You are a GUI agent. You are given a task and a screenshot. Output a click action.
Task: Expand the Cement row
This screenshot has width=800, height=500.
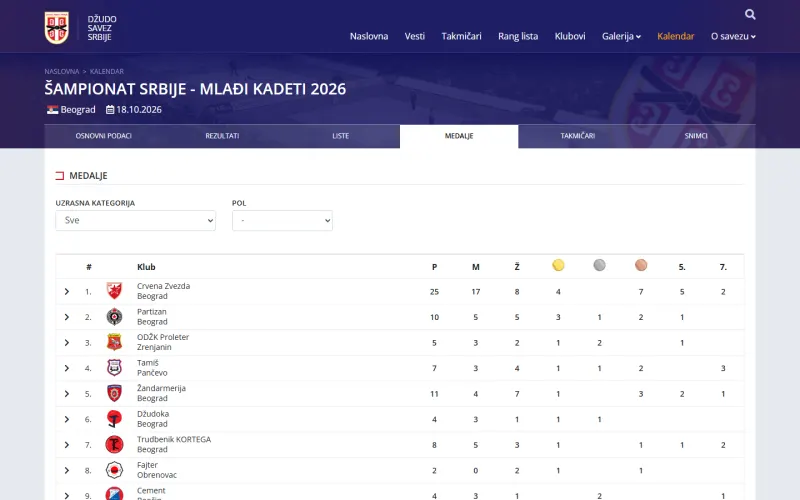67,495
